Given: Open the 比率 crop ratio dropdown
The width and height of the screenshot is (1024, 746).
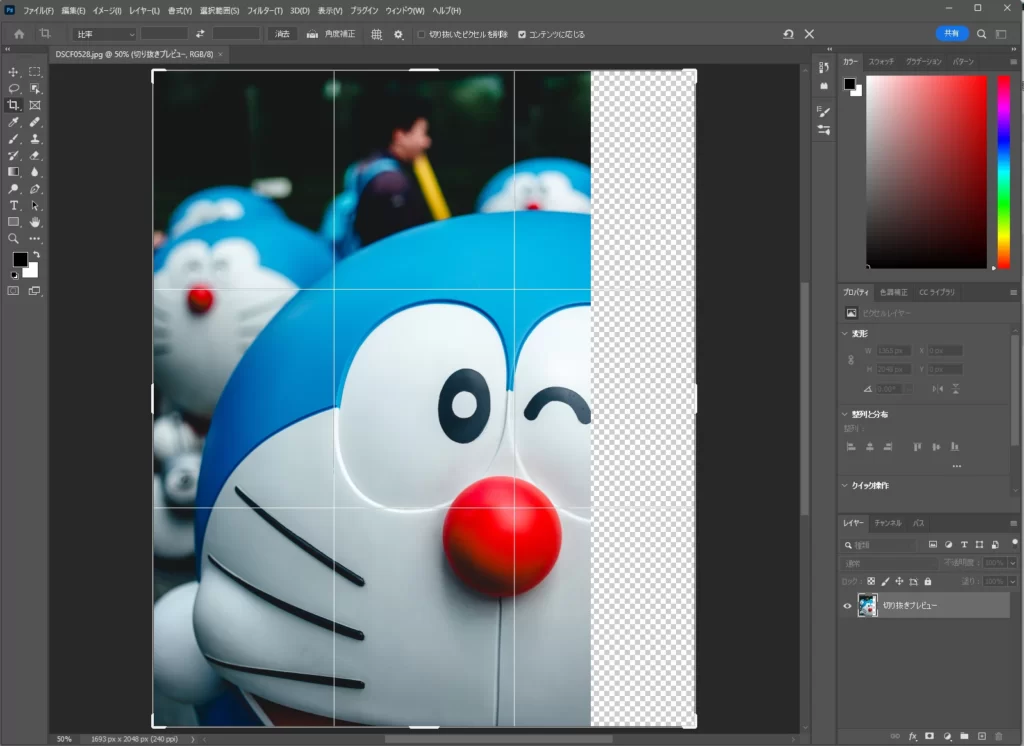Looking at the screenshot, I should [104, 34].
